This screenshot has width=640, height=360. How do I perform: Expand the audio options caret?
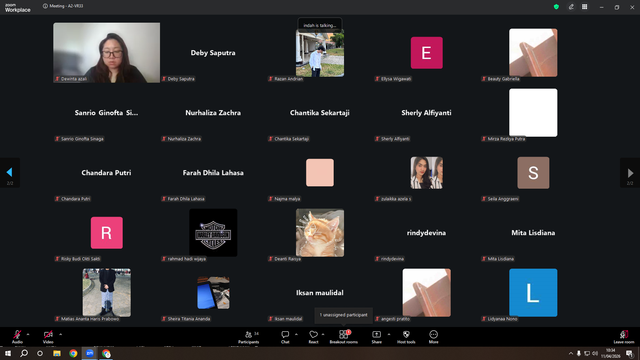28,334
